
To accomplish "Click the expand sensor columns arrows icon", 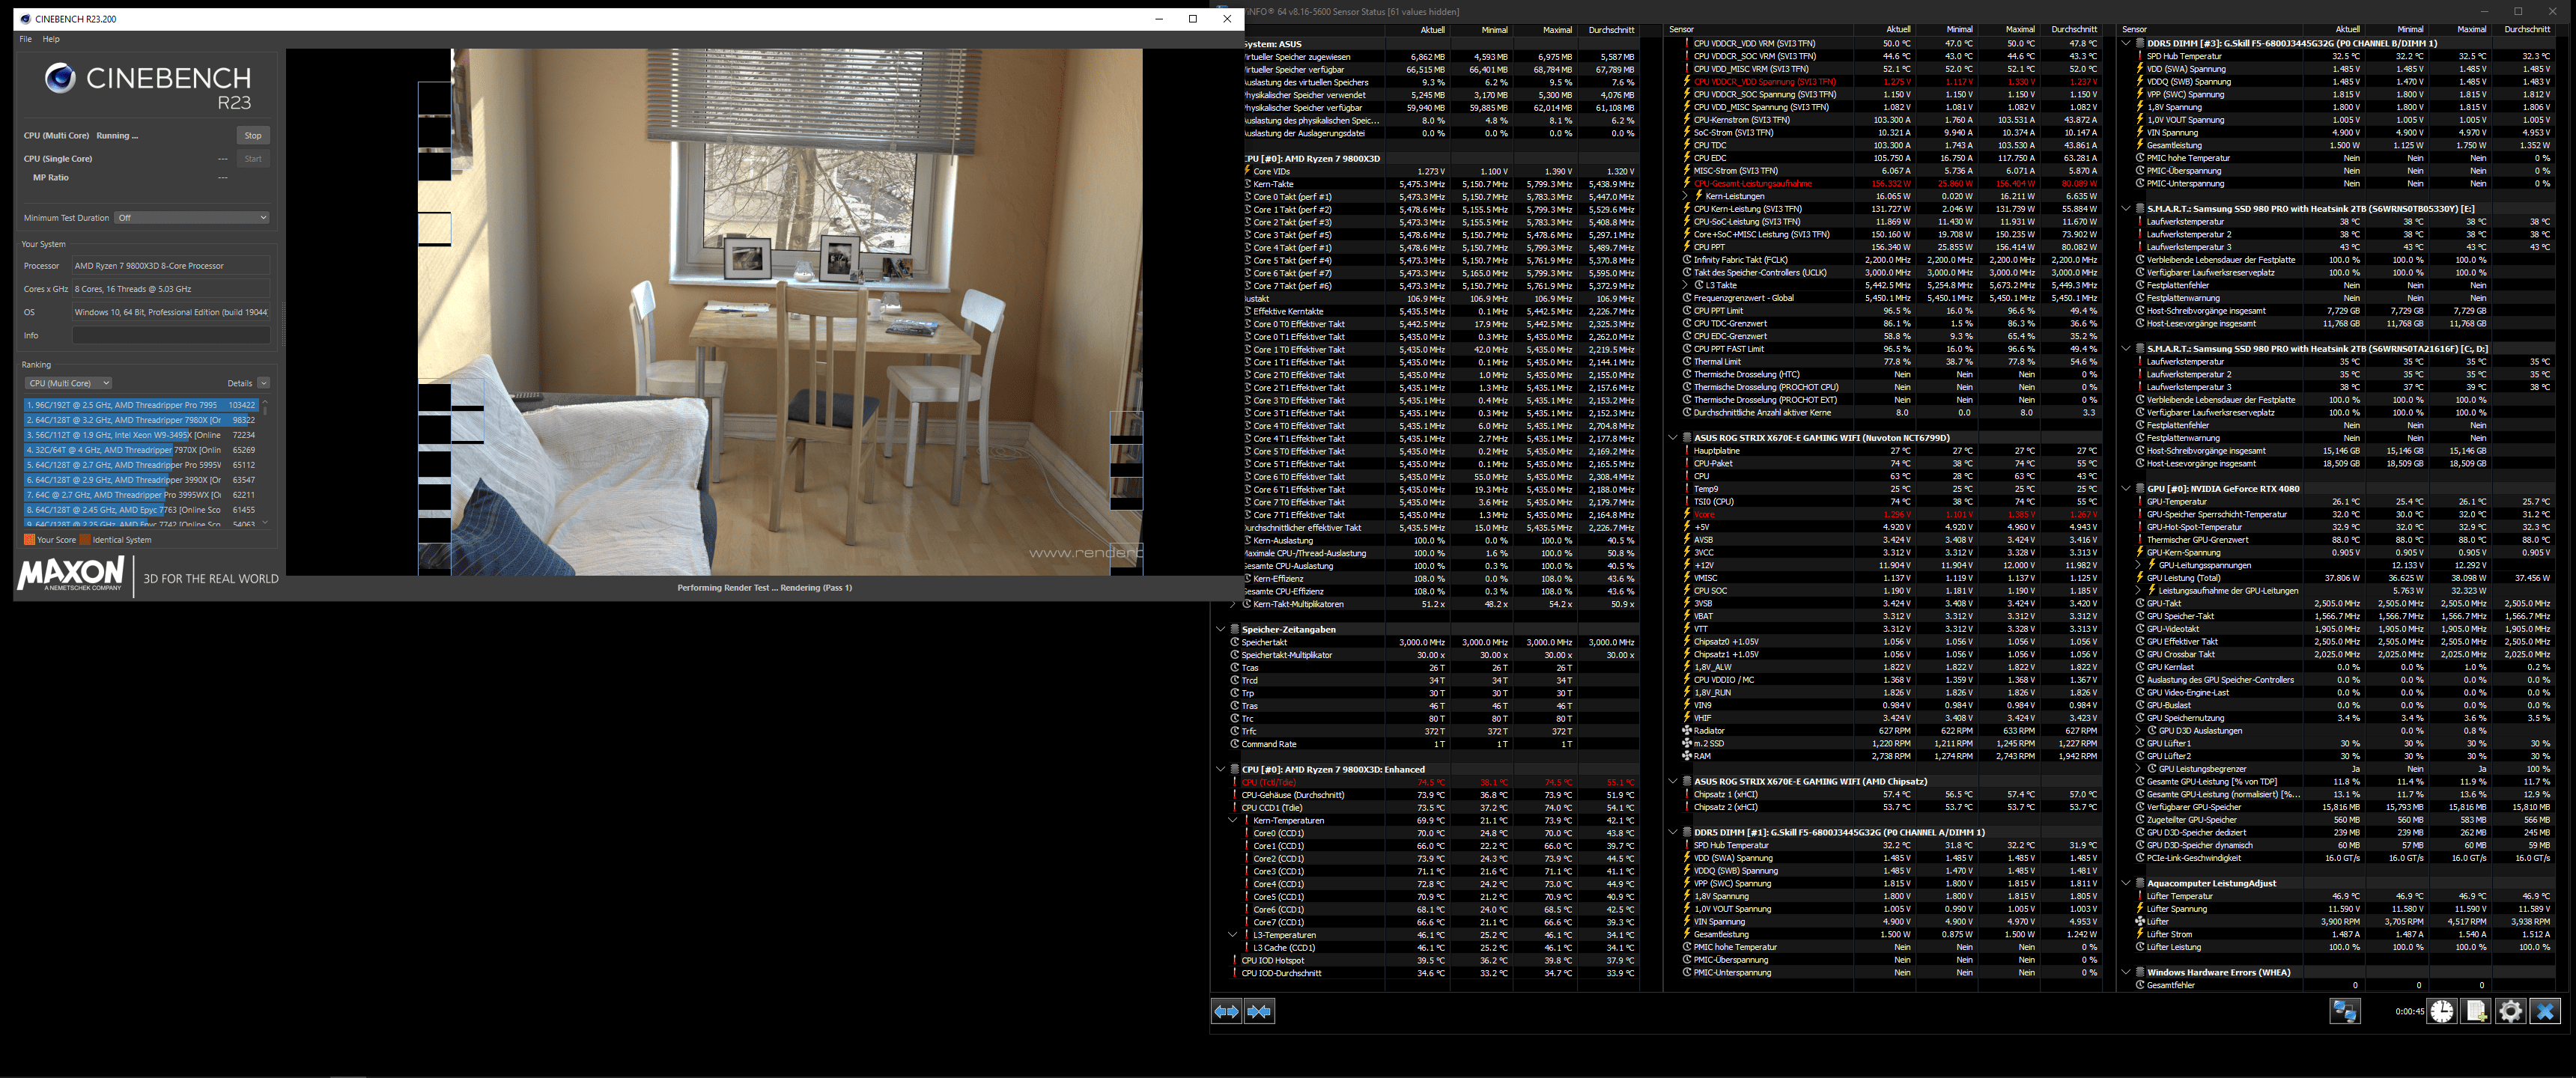I will coord(1226,1011).
